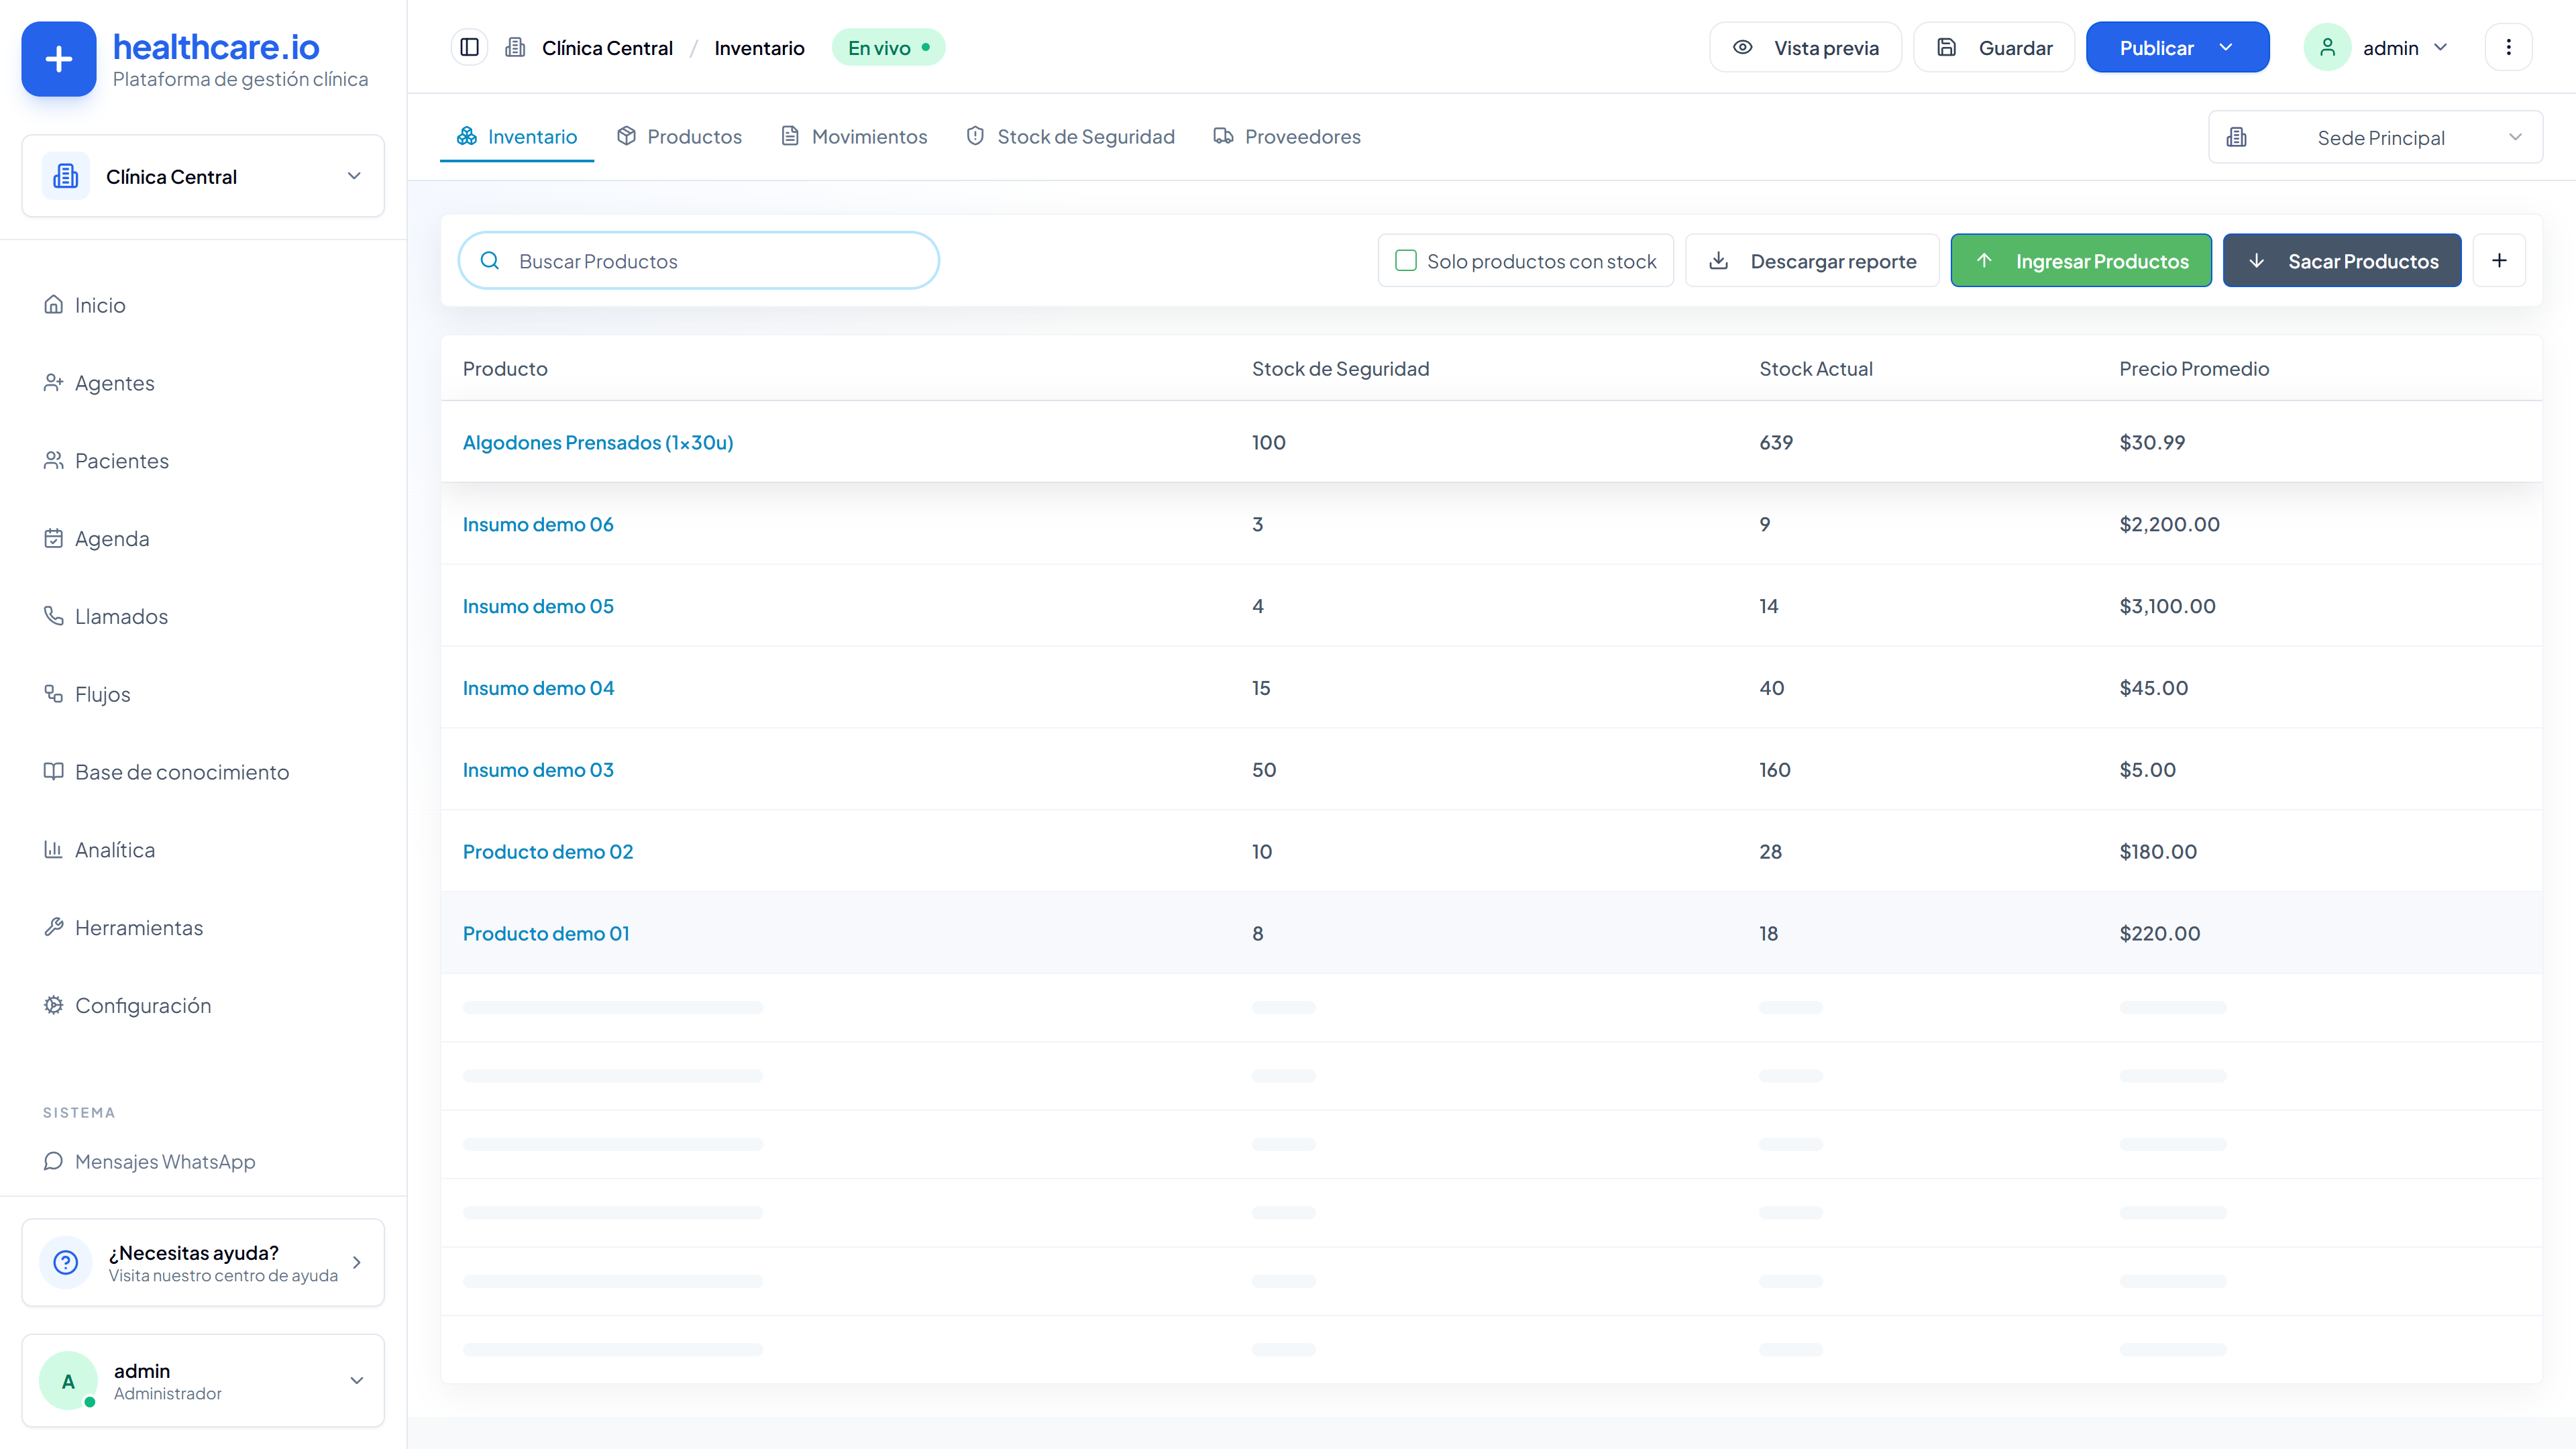
Task: Click the Base de conocimiento book icon
Action: coord(53,771)
